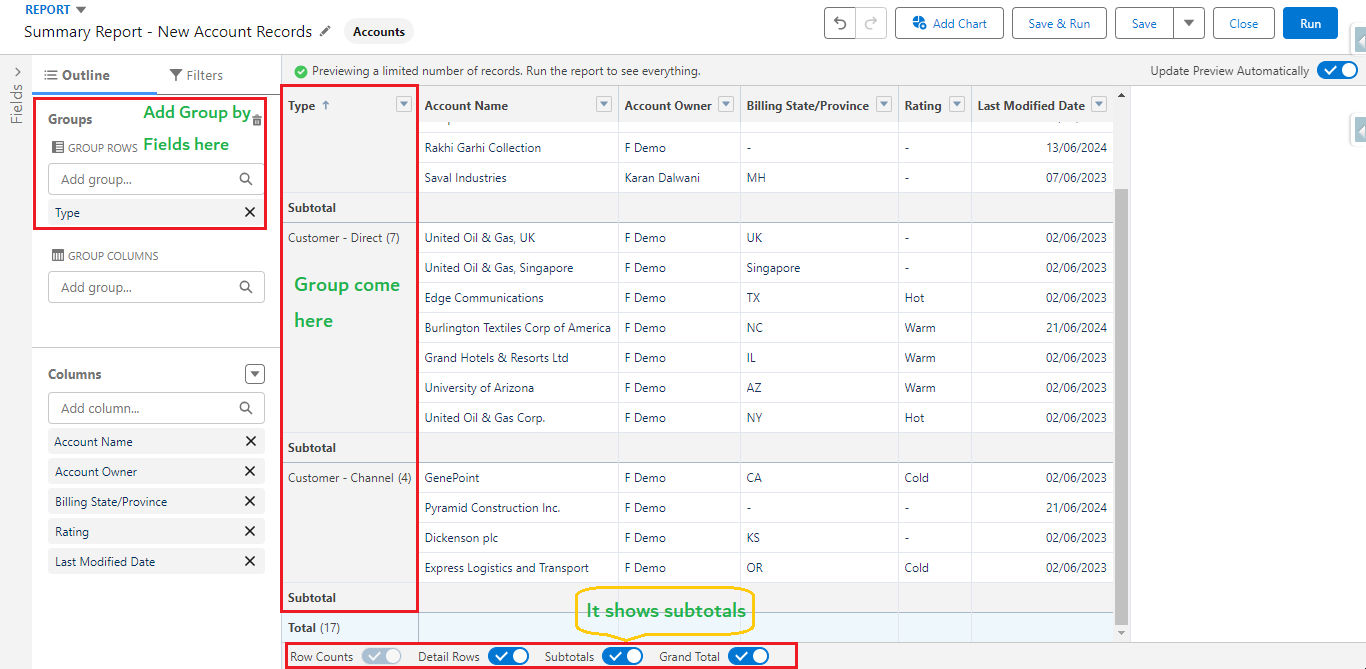Screen dimensions: 1366x669
Task: Open the Save button dropdown arrow
Action: pos(1188,24)
